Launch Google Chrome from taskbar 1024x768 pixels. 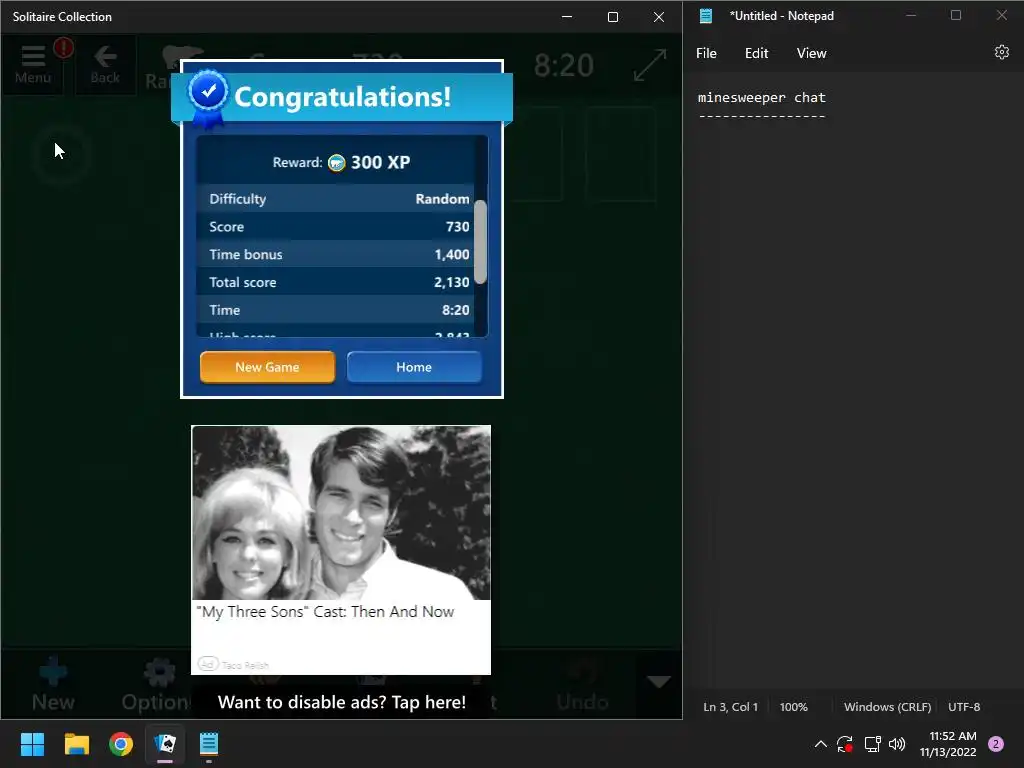pyautogui.click(x=121, y=744)
